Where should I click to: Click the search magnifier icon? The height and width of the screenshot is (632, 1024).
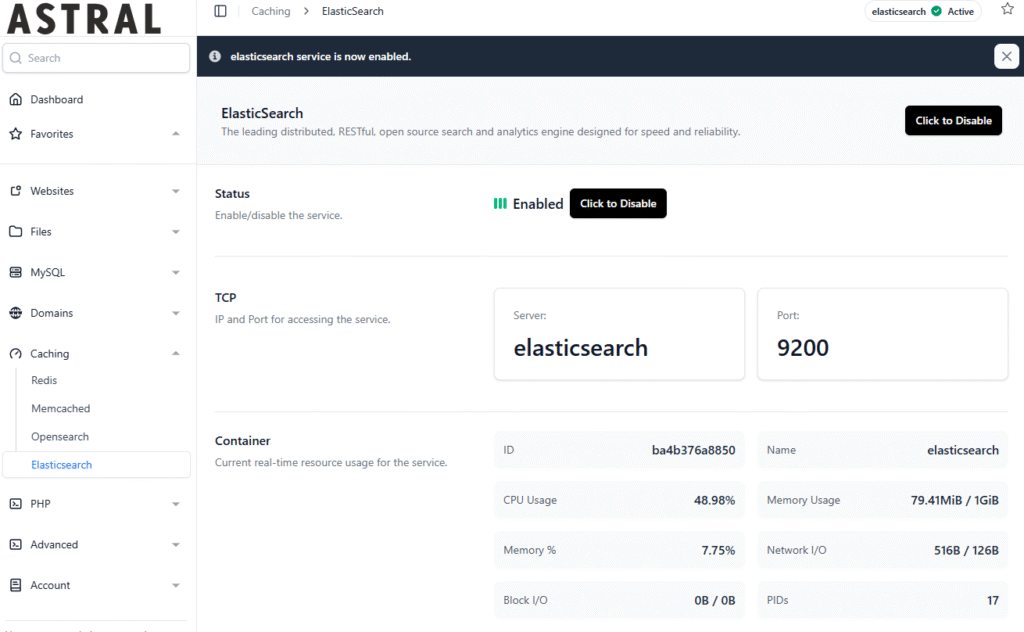tap(16, 58)
